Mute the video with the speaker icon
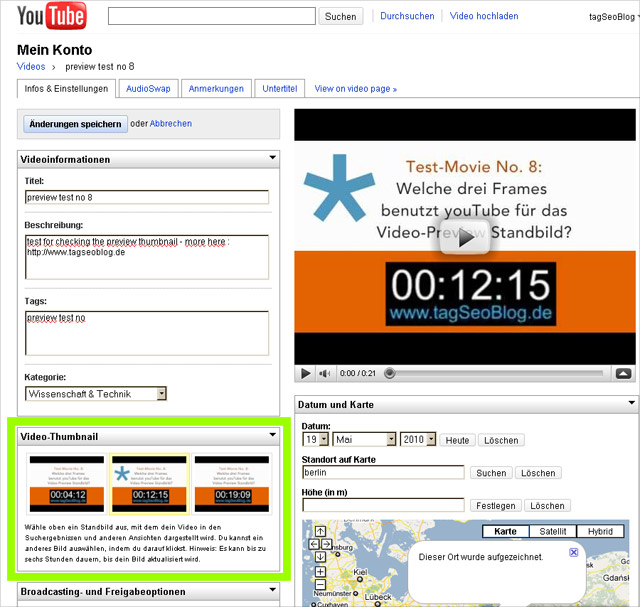The width and height of the screenshot is (640, 607). [324, 373]
